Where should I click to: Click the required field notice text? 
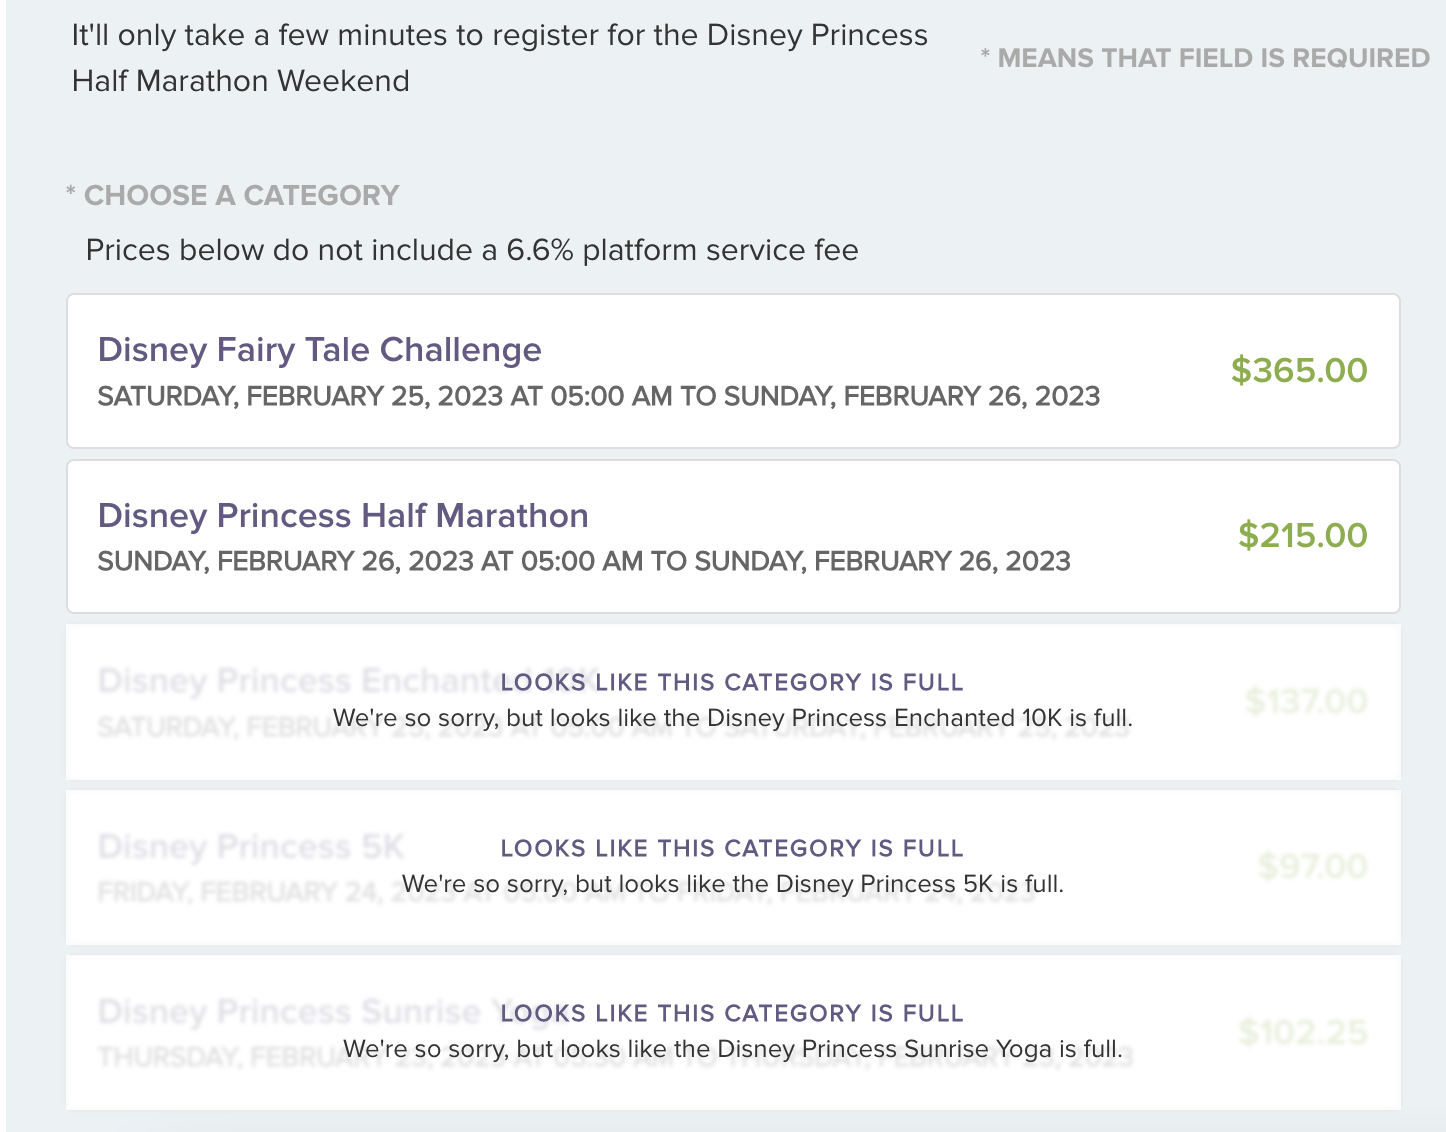(x=1205, y=58)
